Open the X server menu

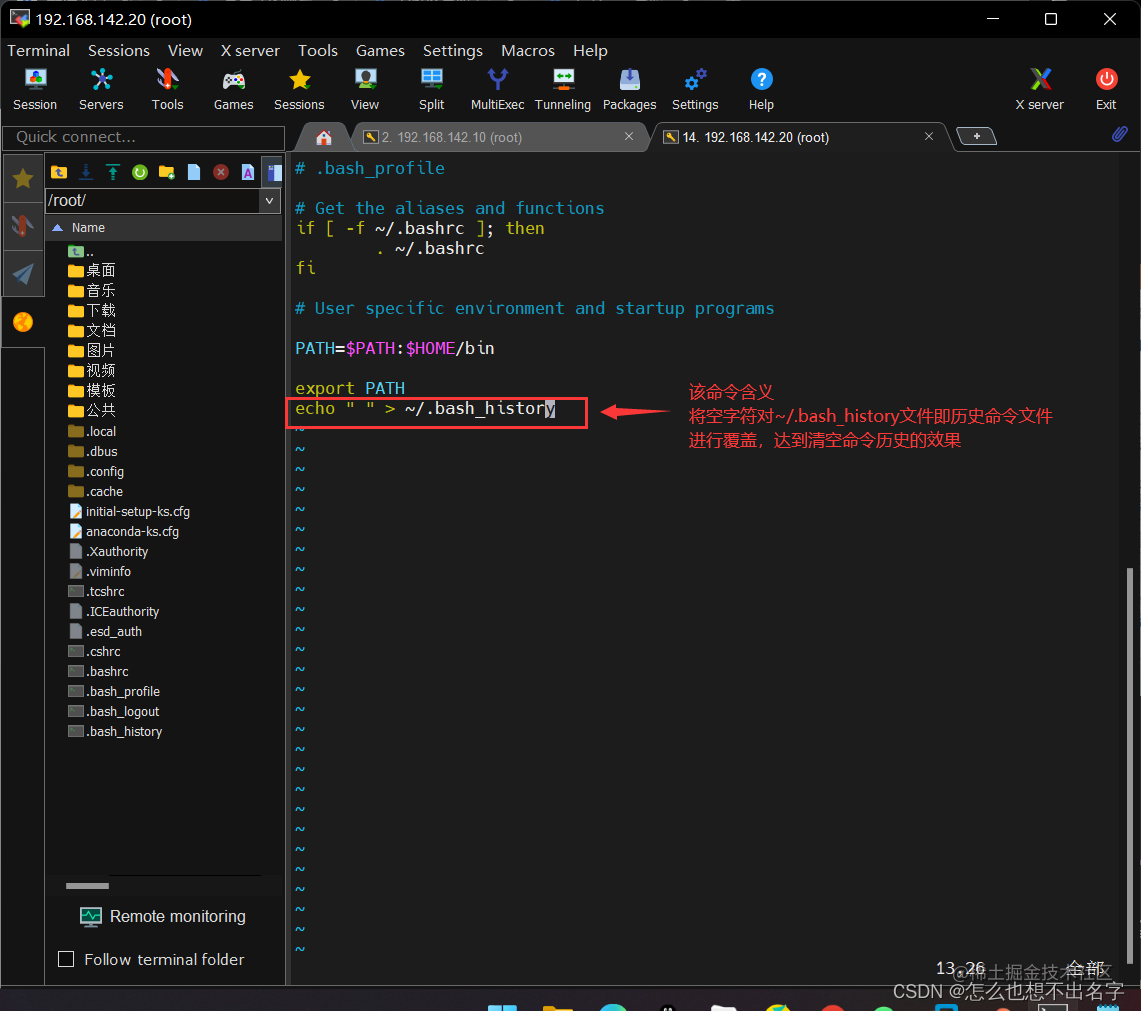250,50
